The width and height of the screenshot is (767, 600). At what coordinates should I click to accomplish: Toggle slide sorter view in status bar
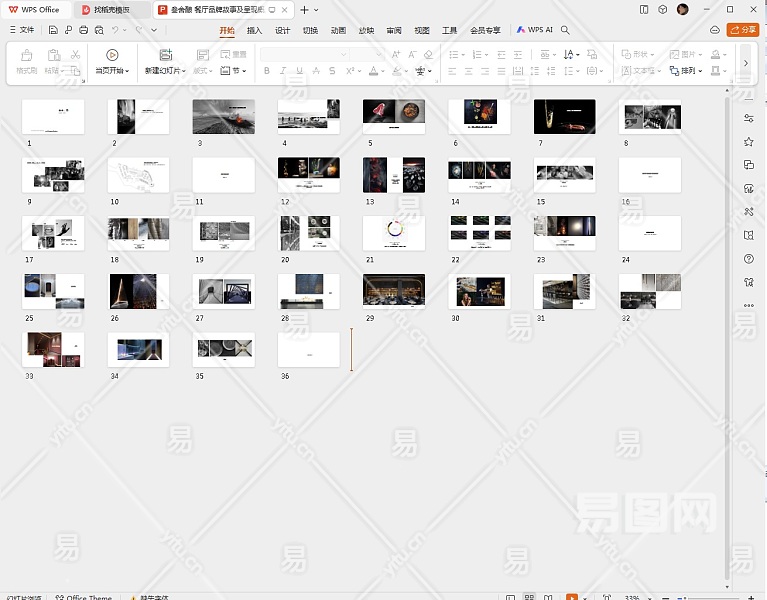click(530, 597)
